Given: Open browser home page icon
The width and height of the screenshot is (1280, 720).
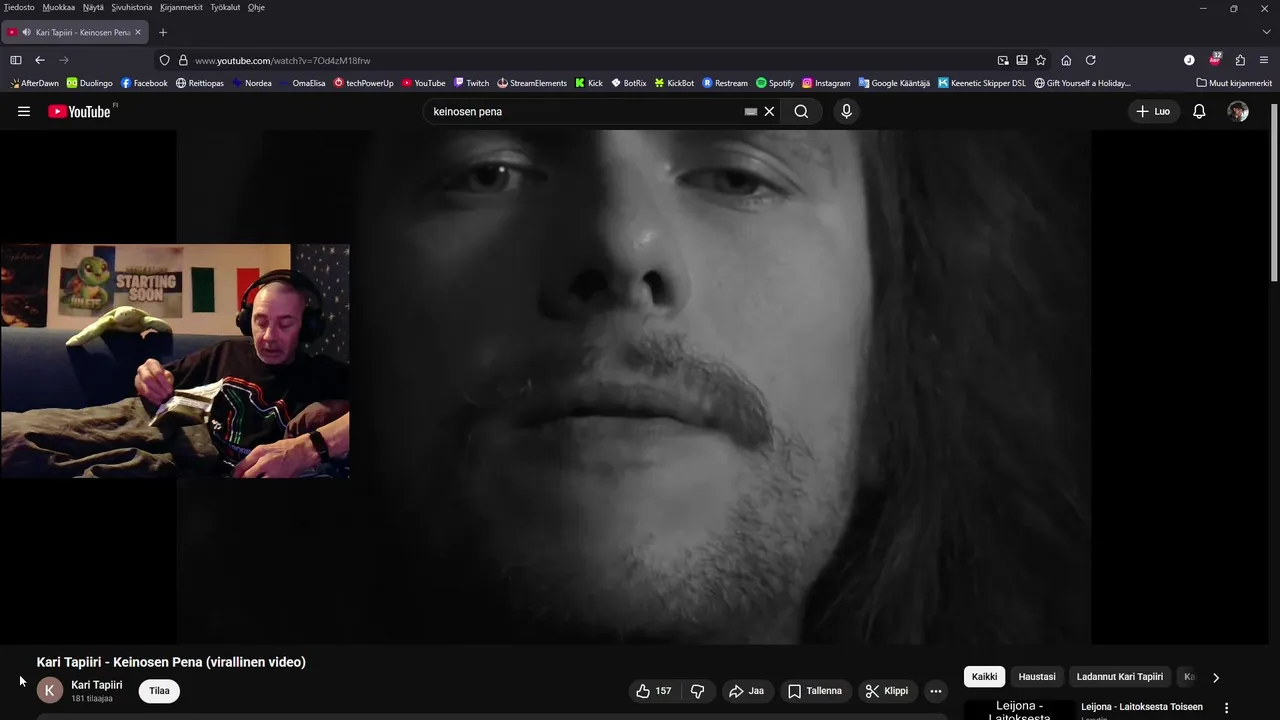Looking at the screenshot, I should [x=1066, y=60].
